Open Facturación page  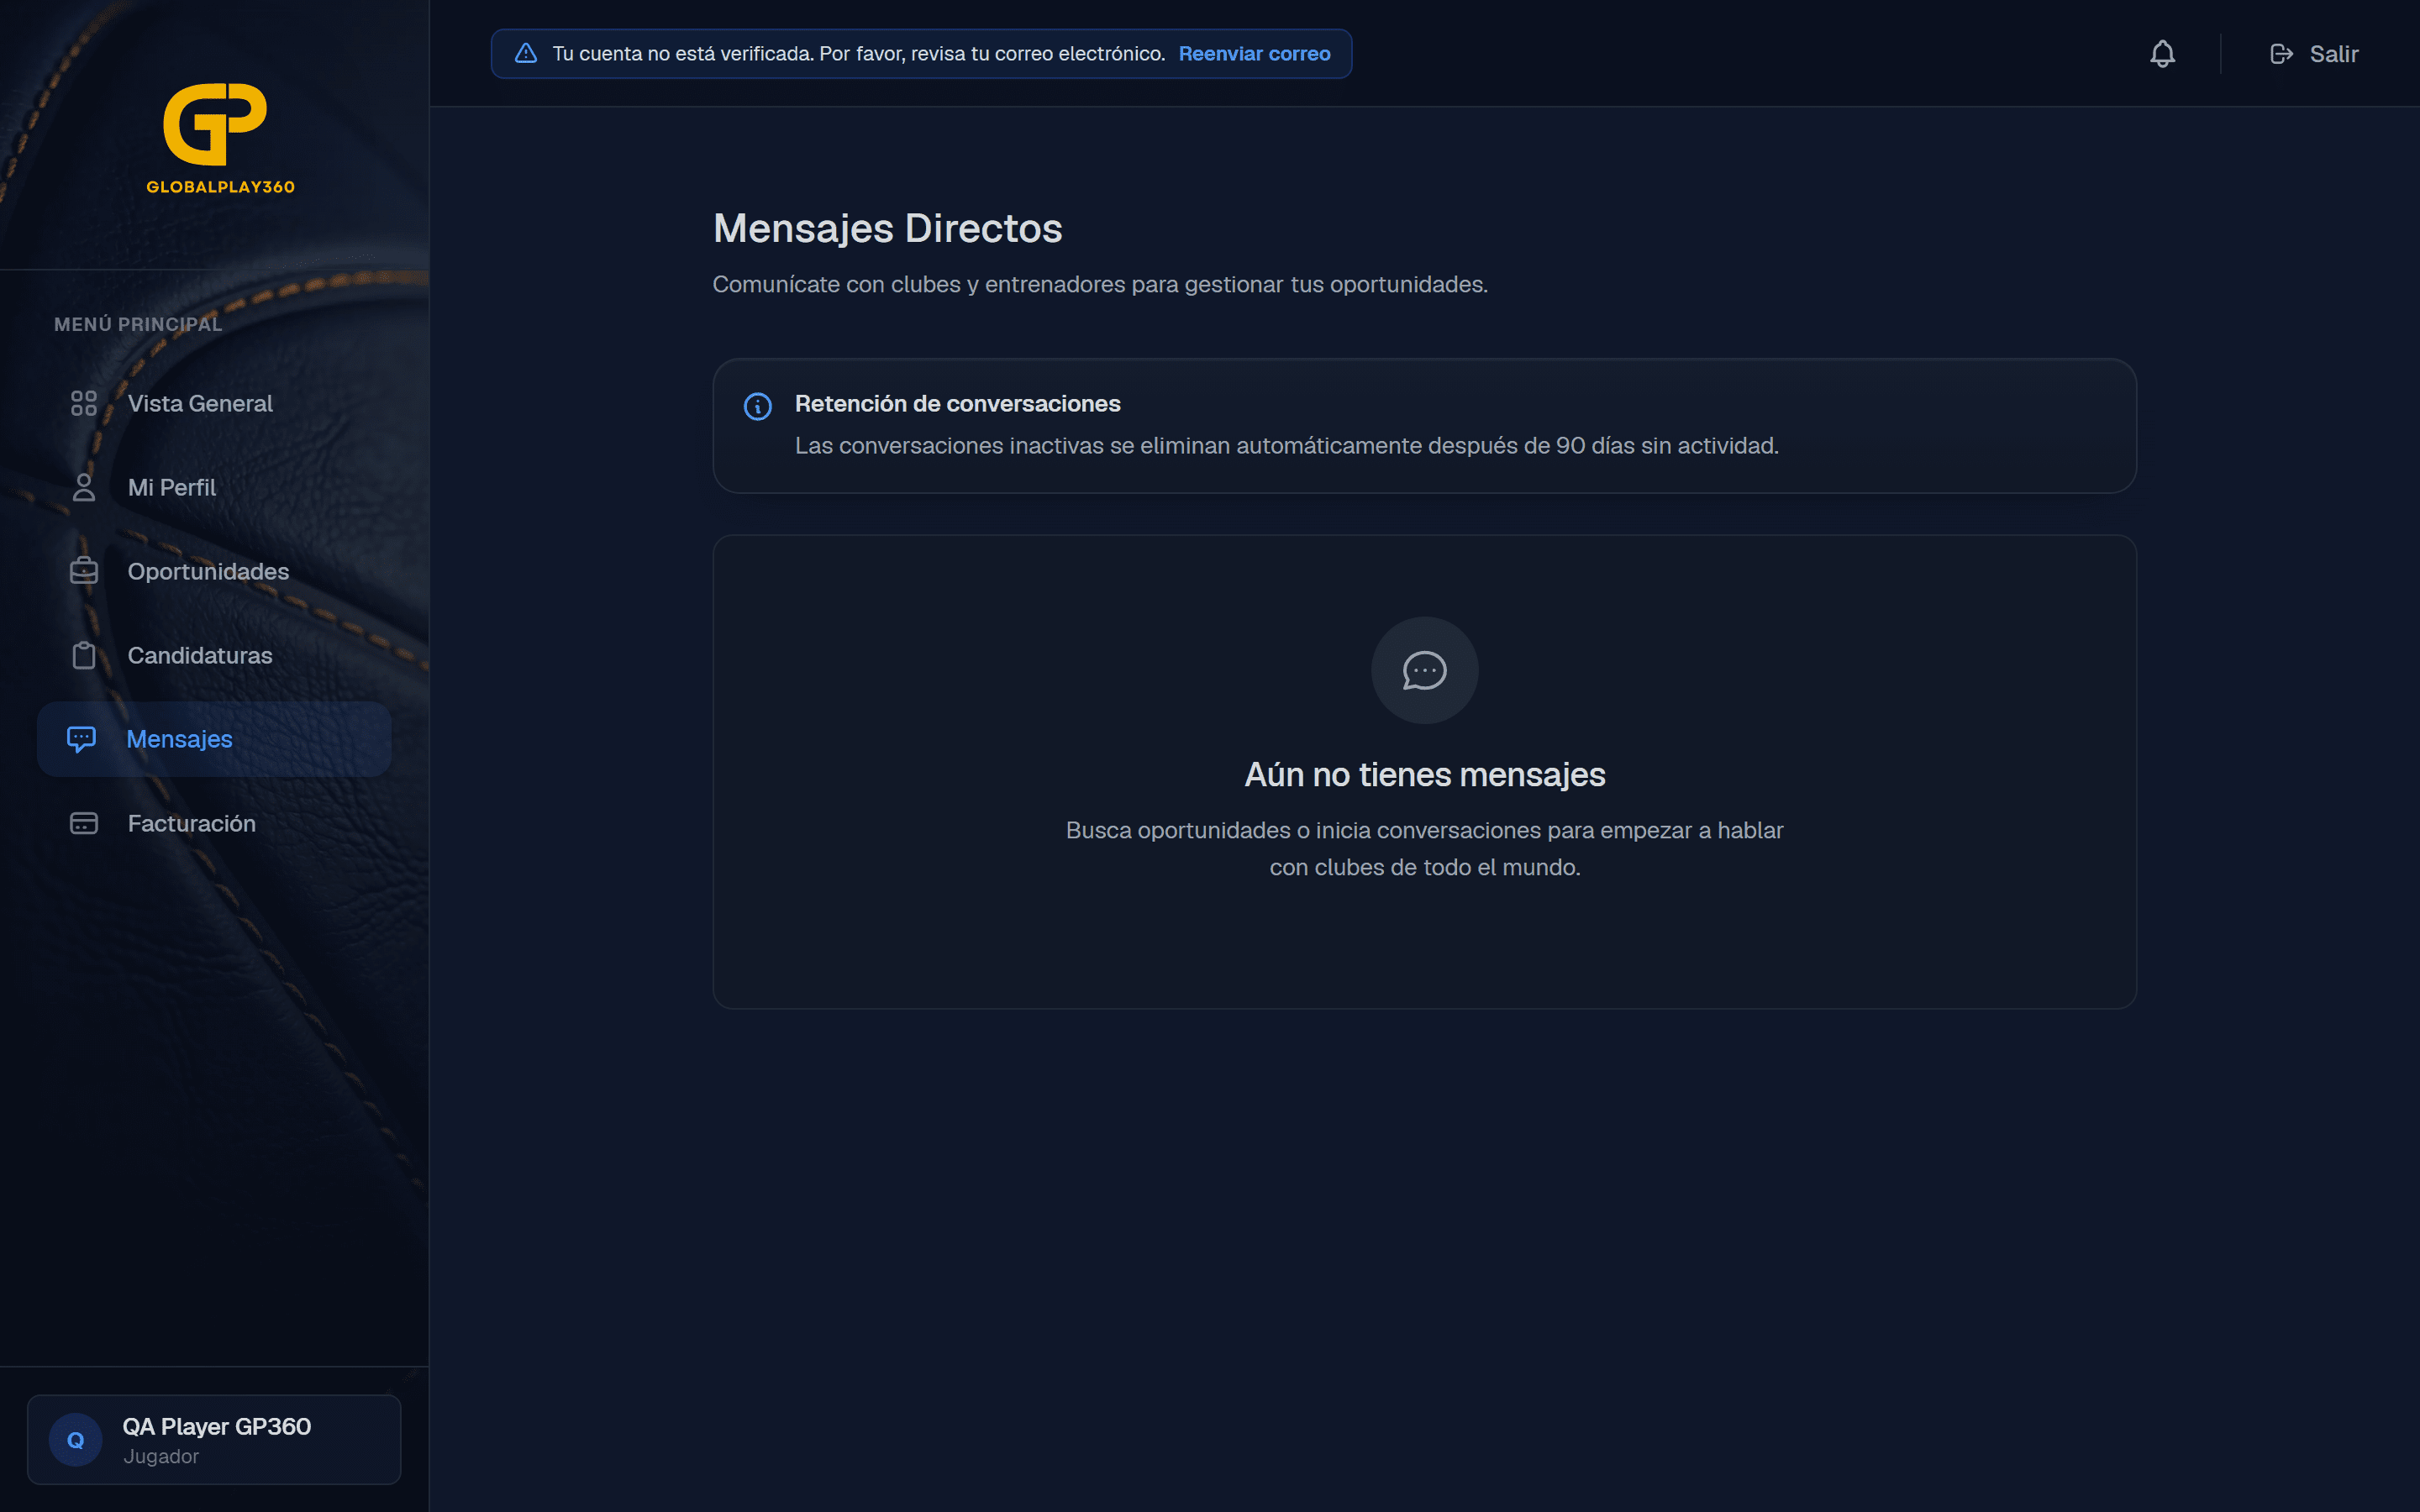pos(214,823)
